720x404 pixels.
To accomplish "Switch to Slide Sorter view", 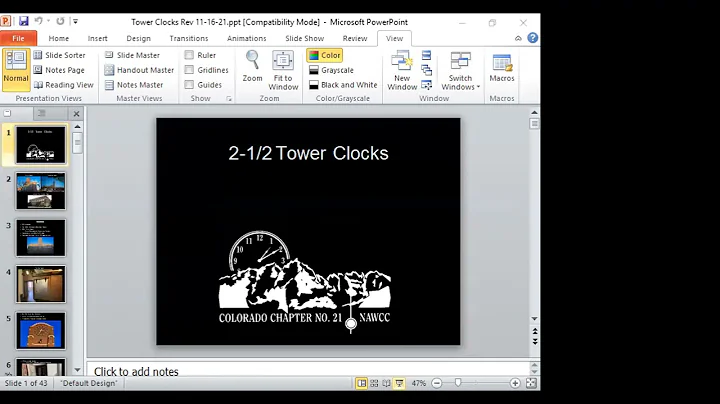I will [x=59, y=55].
